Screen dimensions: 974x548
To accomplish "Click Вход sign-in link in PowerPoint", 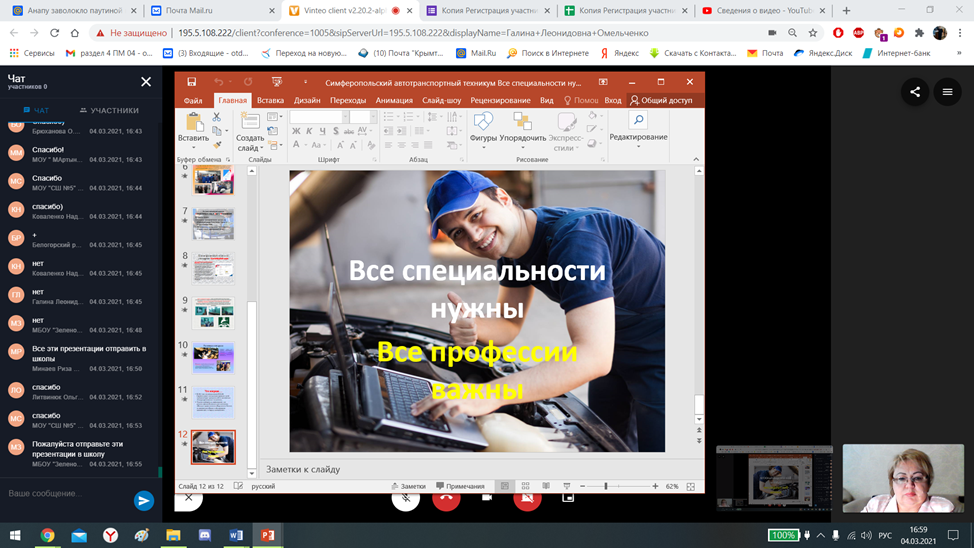I will (x=612, y=100).
